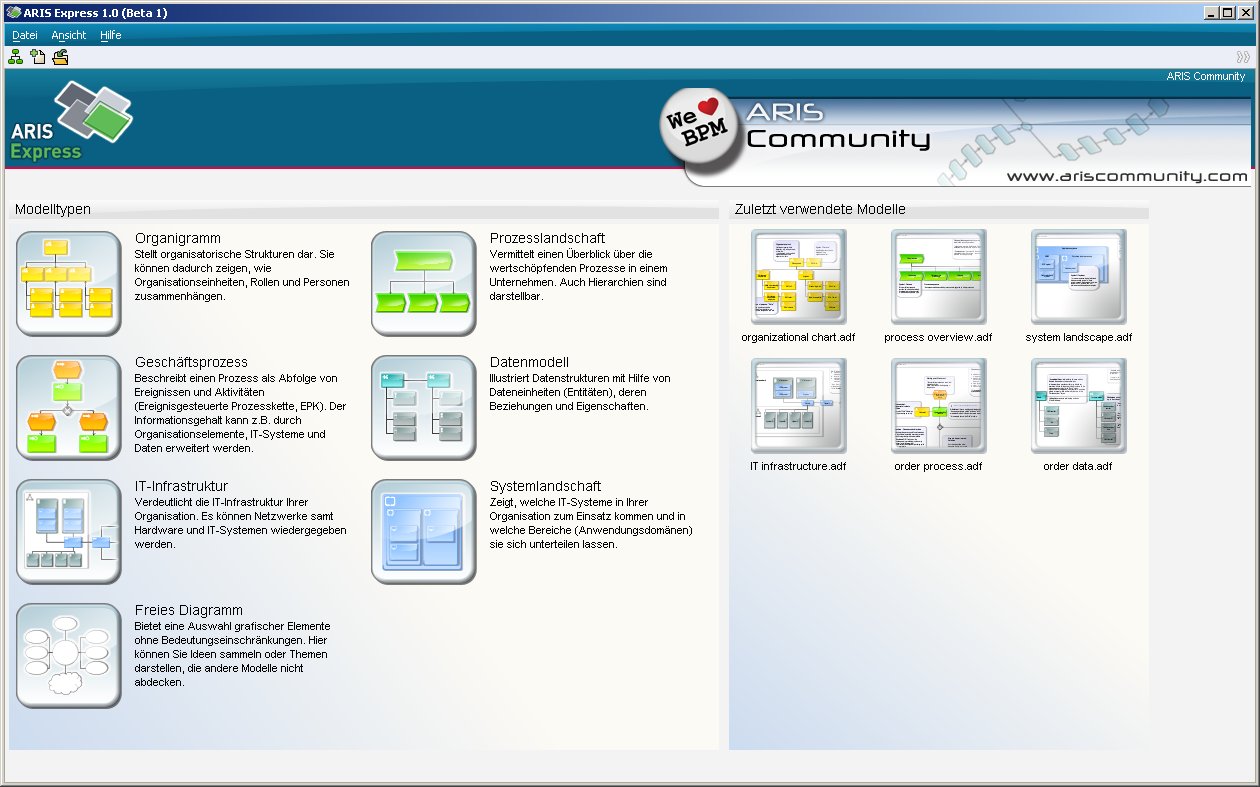Open the Ansicht menu

point(69,35)
